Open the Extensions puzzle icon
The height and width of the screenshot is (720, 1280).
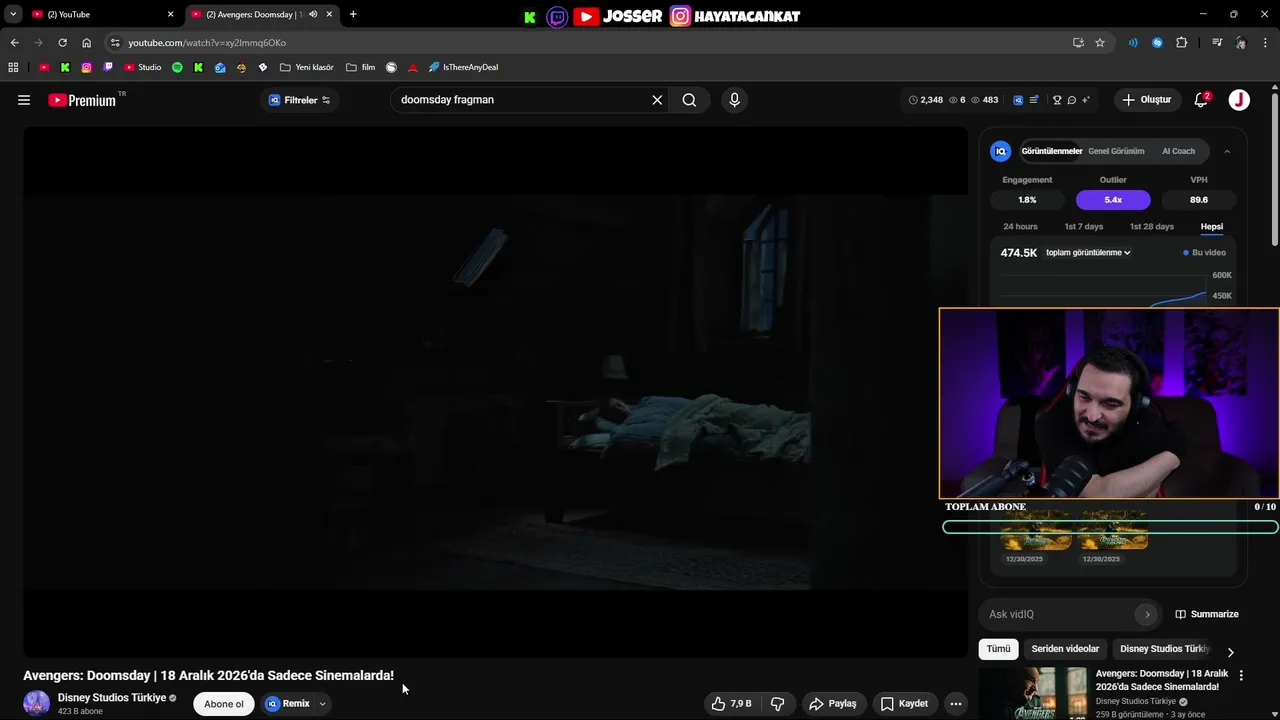point(1182,43)
